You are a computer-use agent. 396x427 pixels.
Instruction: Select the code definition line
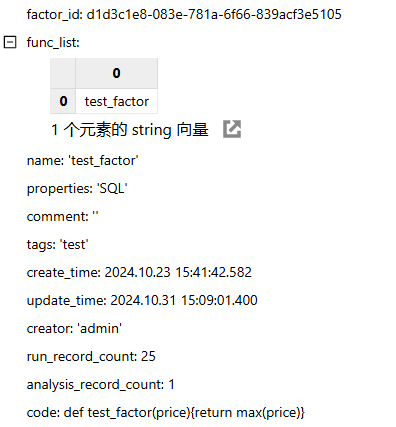(166, 413)
